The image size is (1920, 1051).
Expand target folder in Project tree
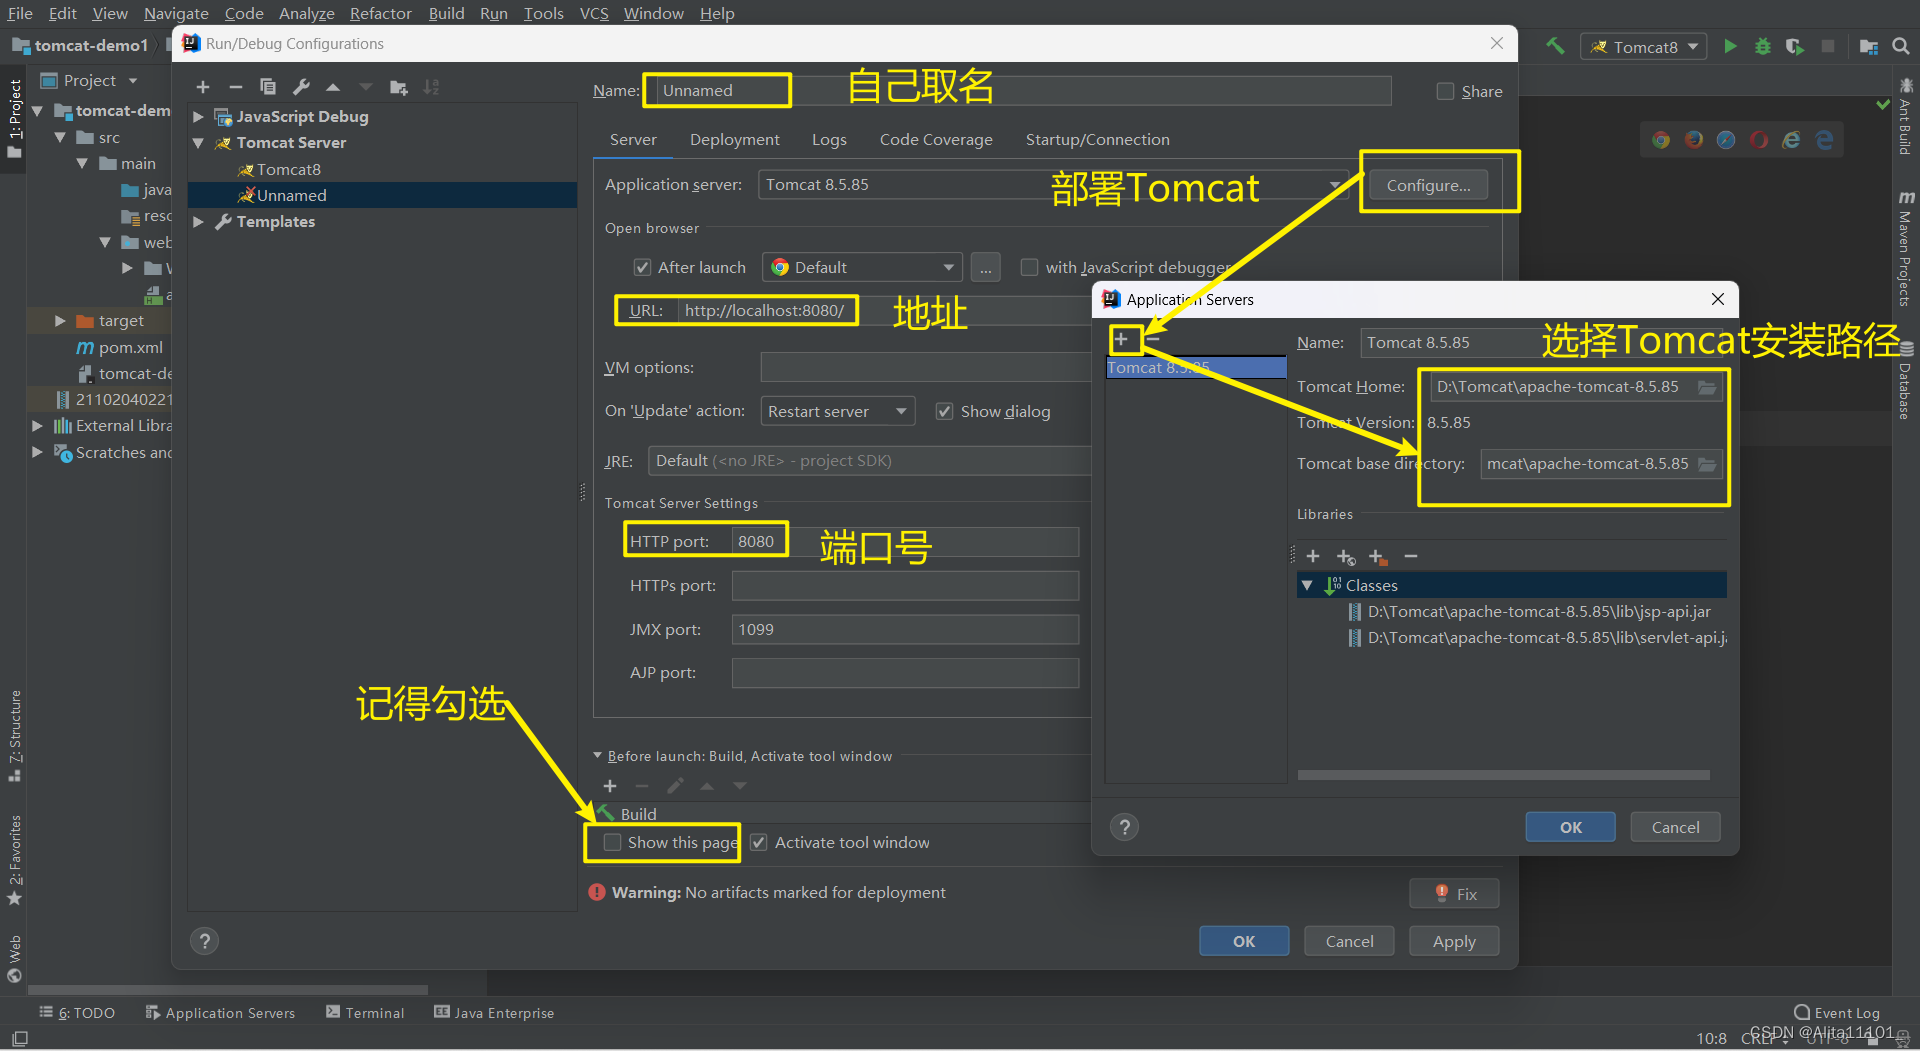[60, 321]
